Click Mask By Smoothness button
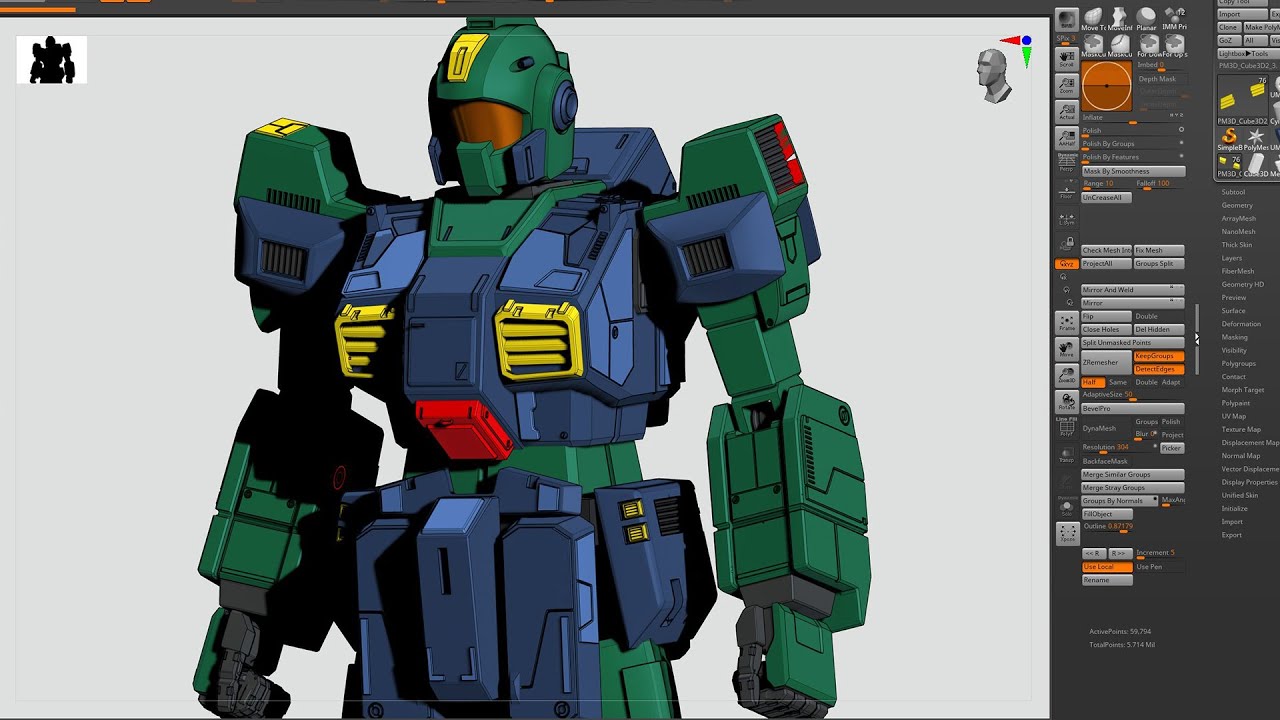The height and width of the screenshot is (720, 1280). [x=1133, y=171]
